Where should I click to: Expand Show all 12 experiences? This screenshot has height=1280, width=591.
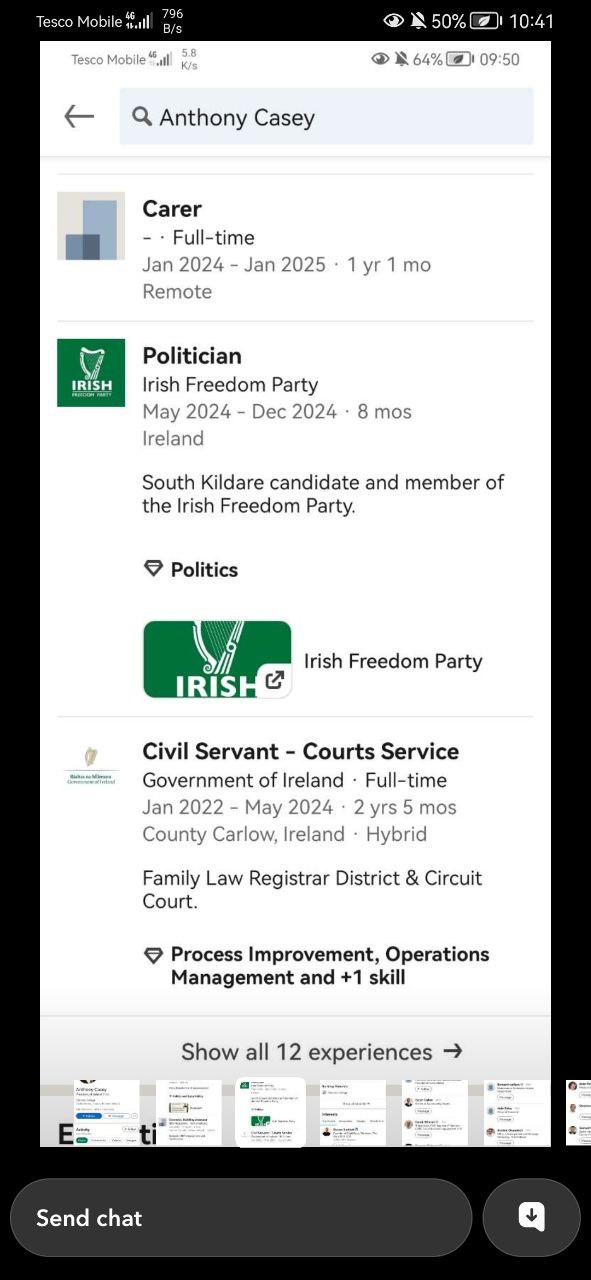coord(295,1051)
